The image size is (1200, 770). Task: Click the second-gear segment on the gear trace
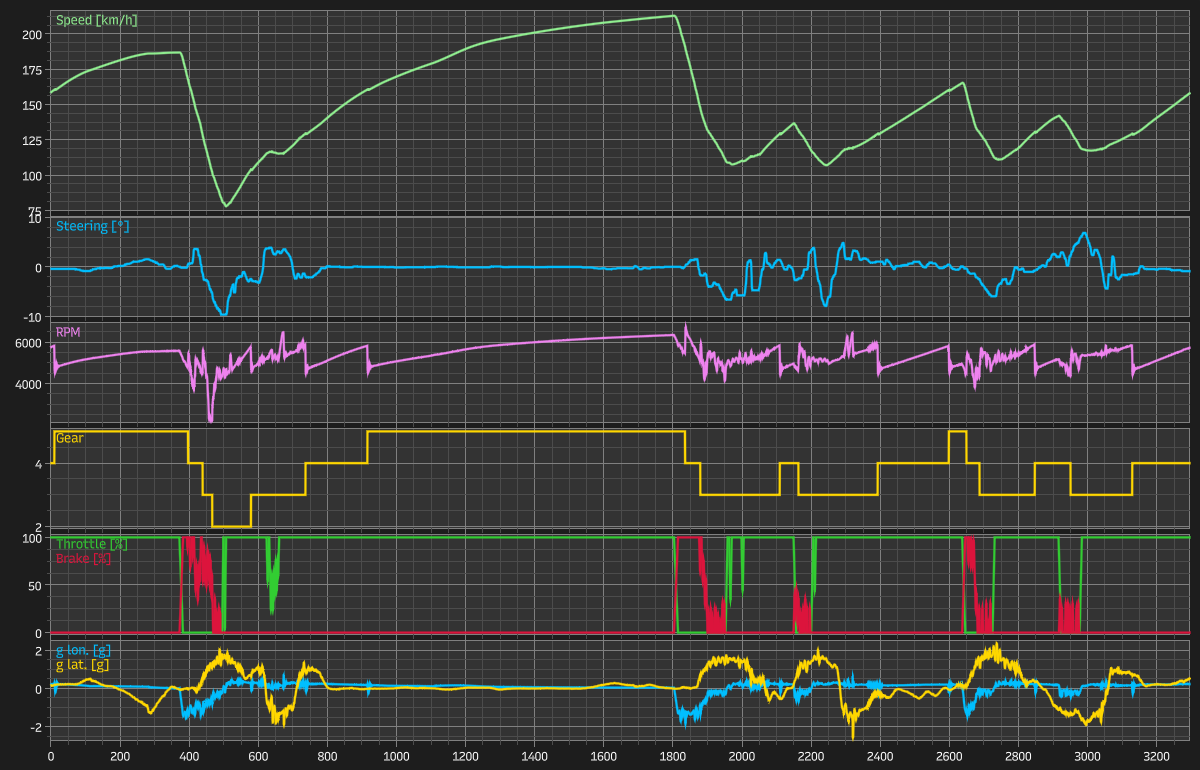pos(231,526)
